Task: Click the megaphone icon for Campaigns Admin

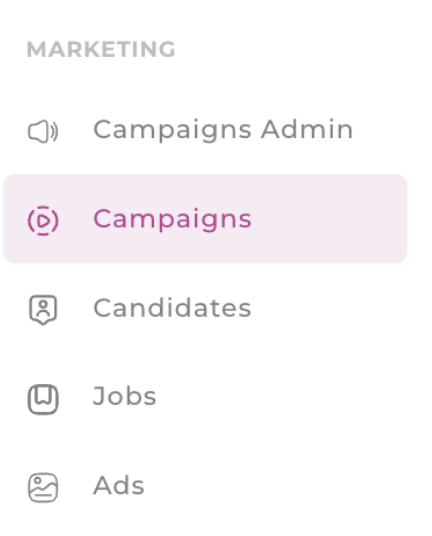Action: [x=43, y=131]
